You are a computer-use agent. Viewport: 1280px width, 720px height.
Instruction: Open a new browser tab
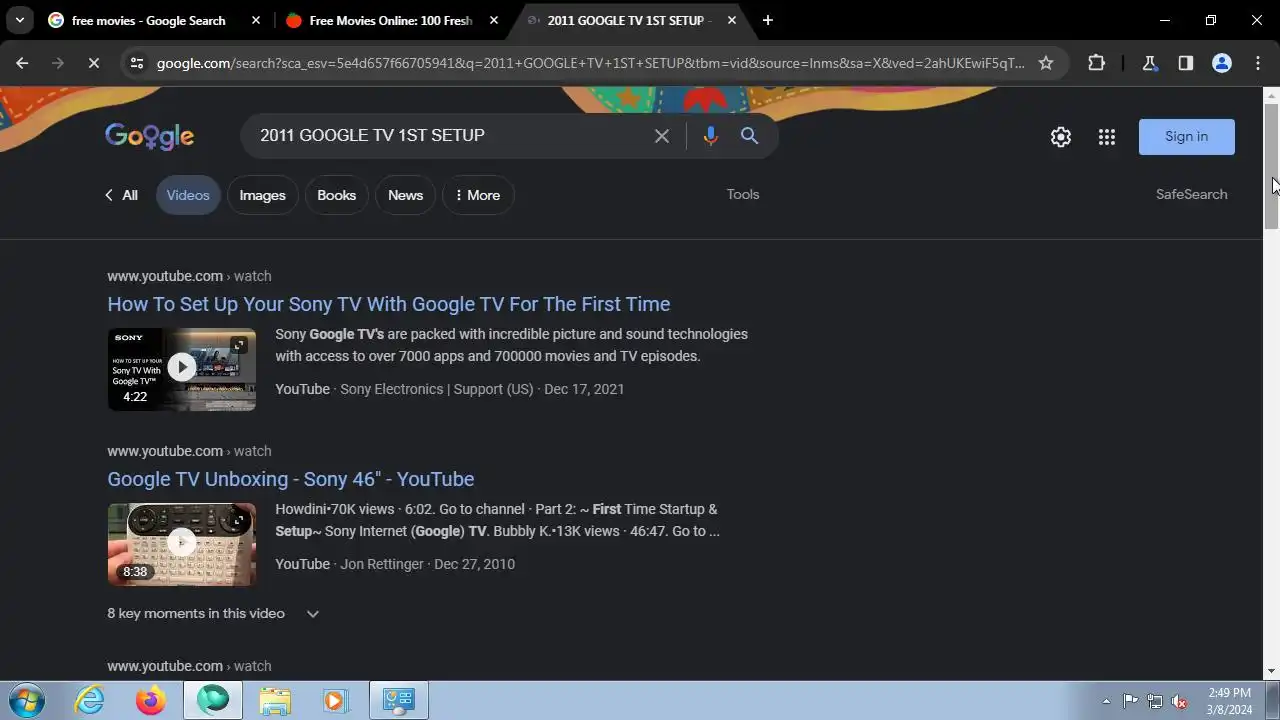(x=767, y=20)
